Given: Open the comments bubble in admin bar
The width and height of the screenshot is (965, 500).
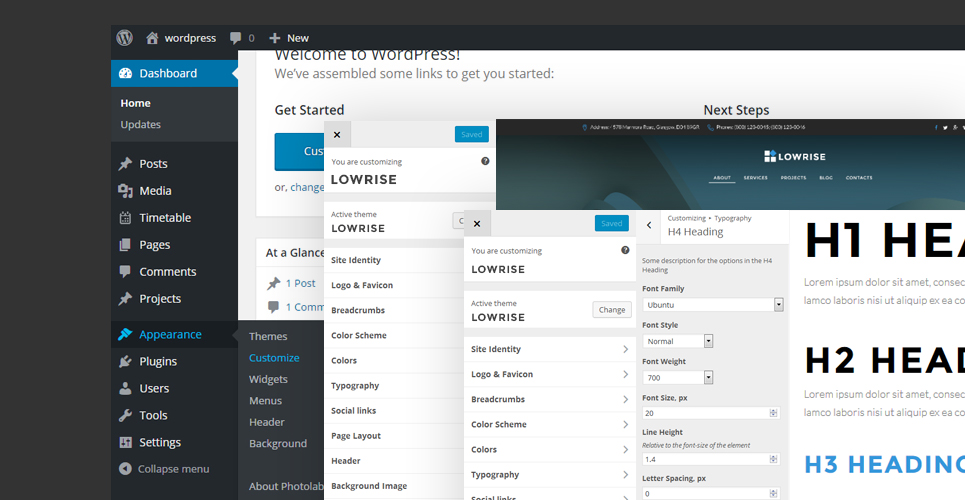Looking at the screenshot, I should coord(242,38).
